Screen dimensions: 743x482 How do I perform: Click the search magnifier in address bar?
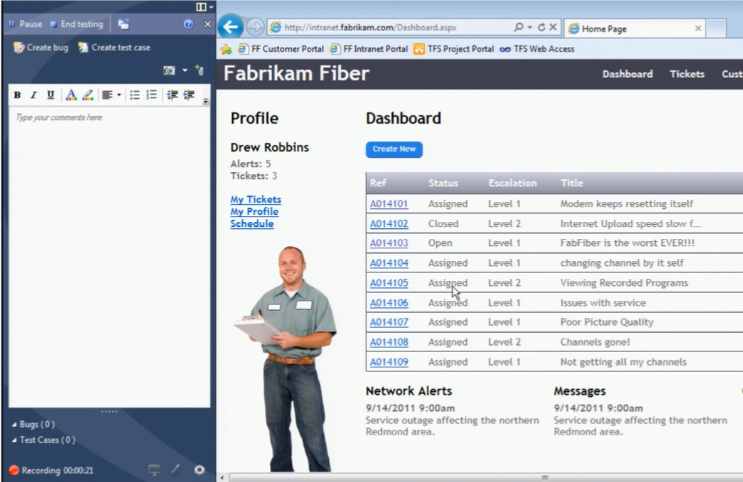[x=518, y=27]
